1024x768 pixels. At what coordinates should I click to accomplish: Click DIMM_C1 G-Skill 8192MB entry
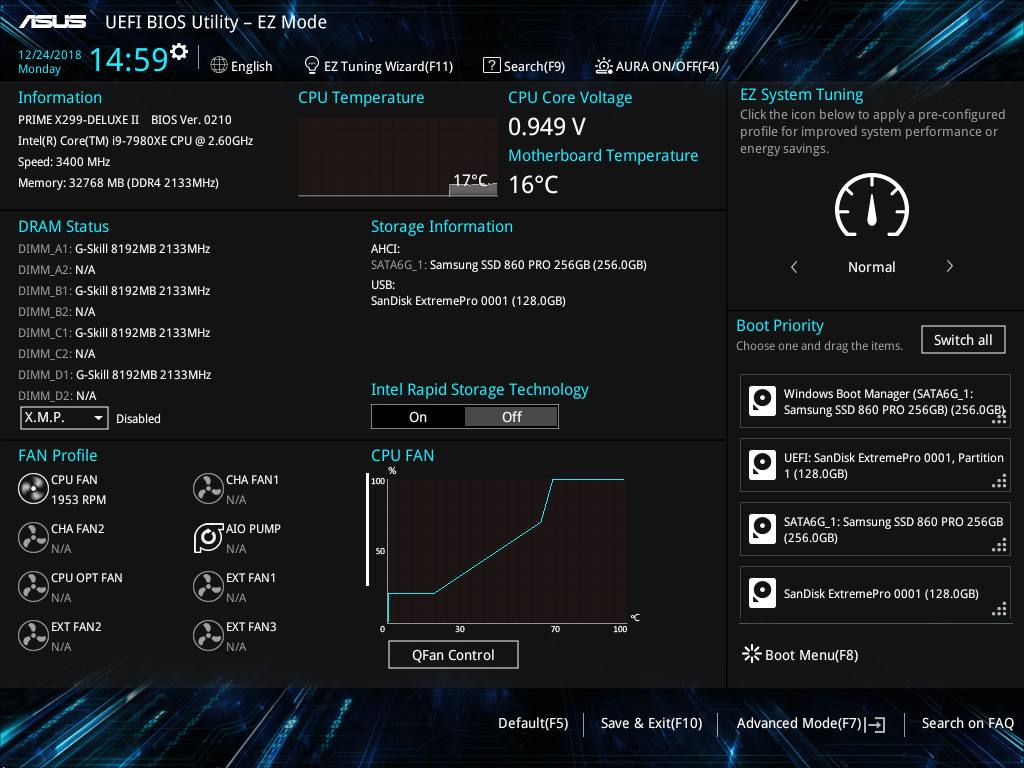click(114, 332)
